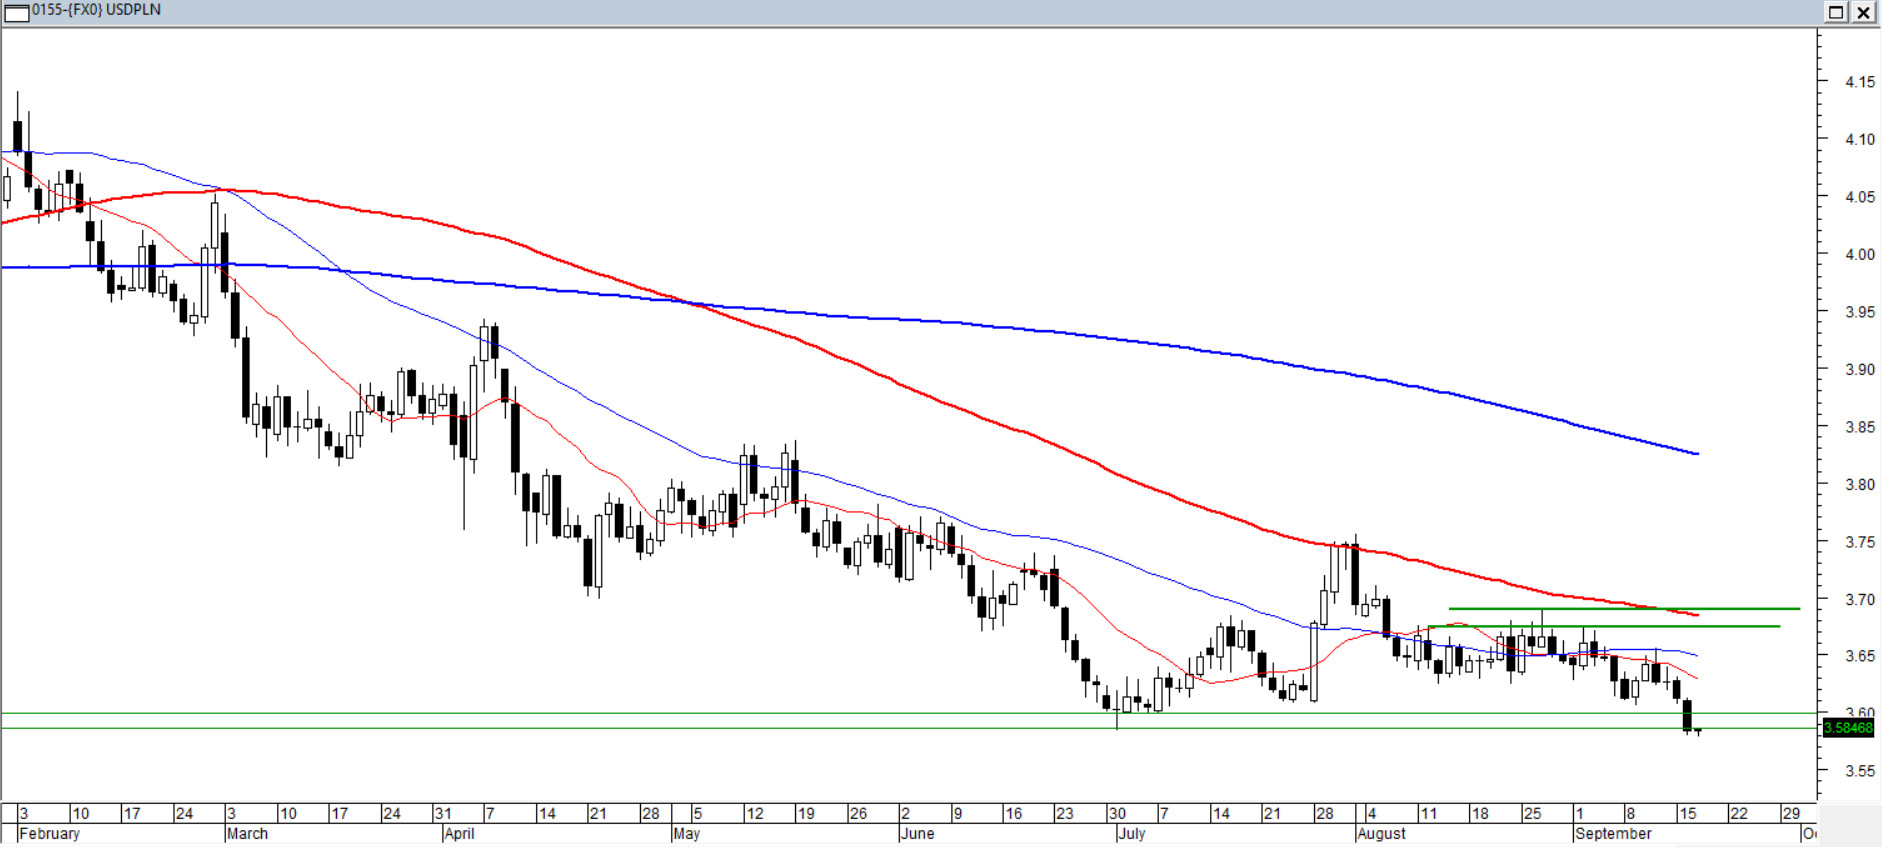
Task: Select the August month label
Action: point(1381,834)
